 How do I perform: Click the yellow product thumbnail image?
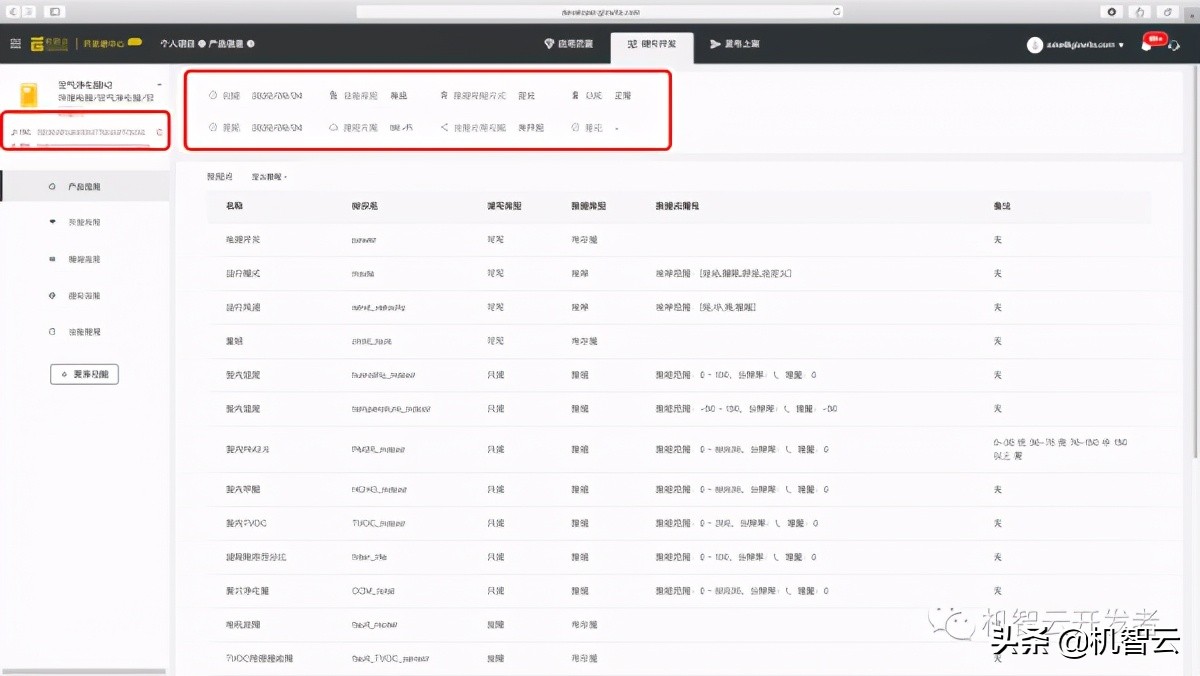tap(29, 95)
